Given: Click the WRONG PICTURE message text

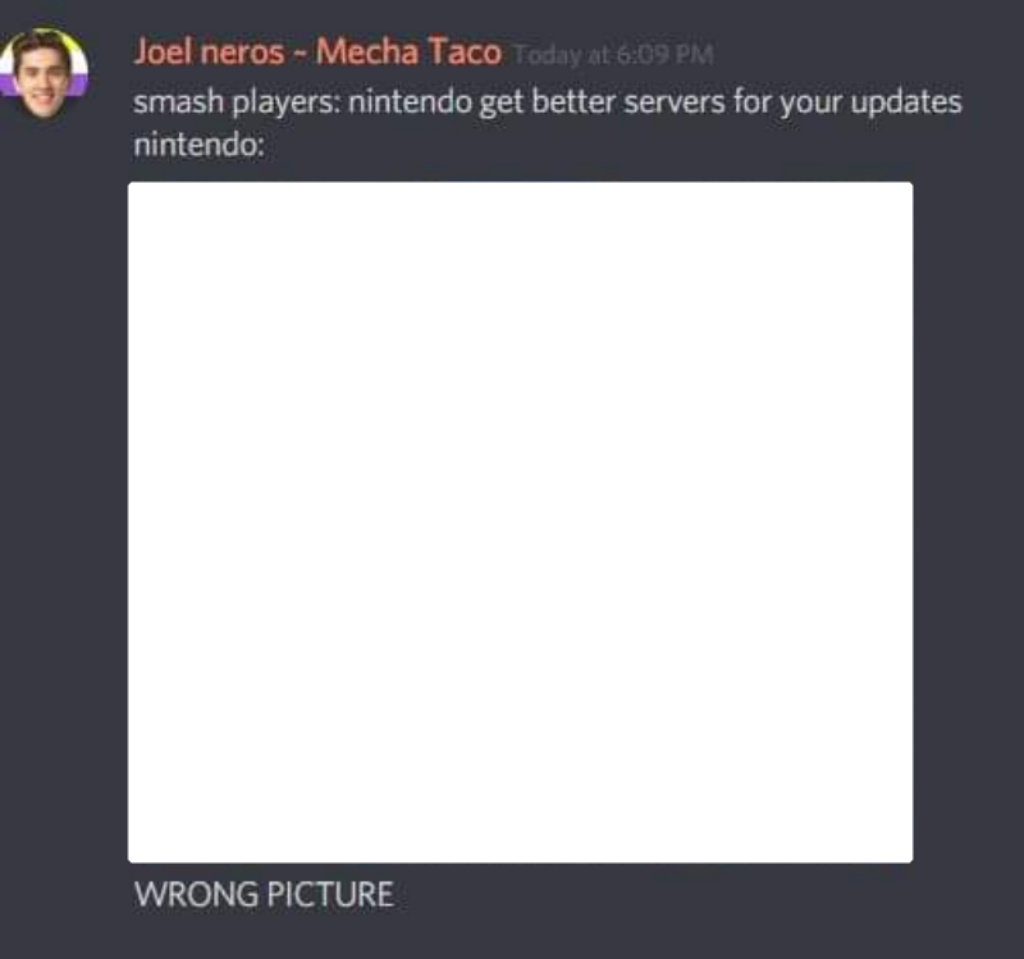Looking at the screenshot, I should tap(264, 894).
